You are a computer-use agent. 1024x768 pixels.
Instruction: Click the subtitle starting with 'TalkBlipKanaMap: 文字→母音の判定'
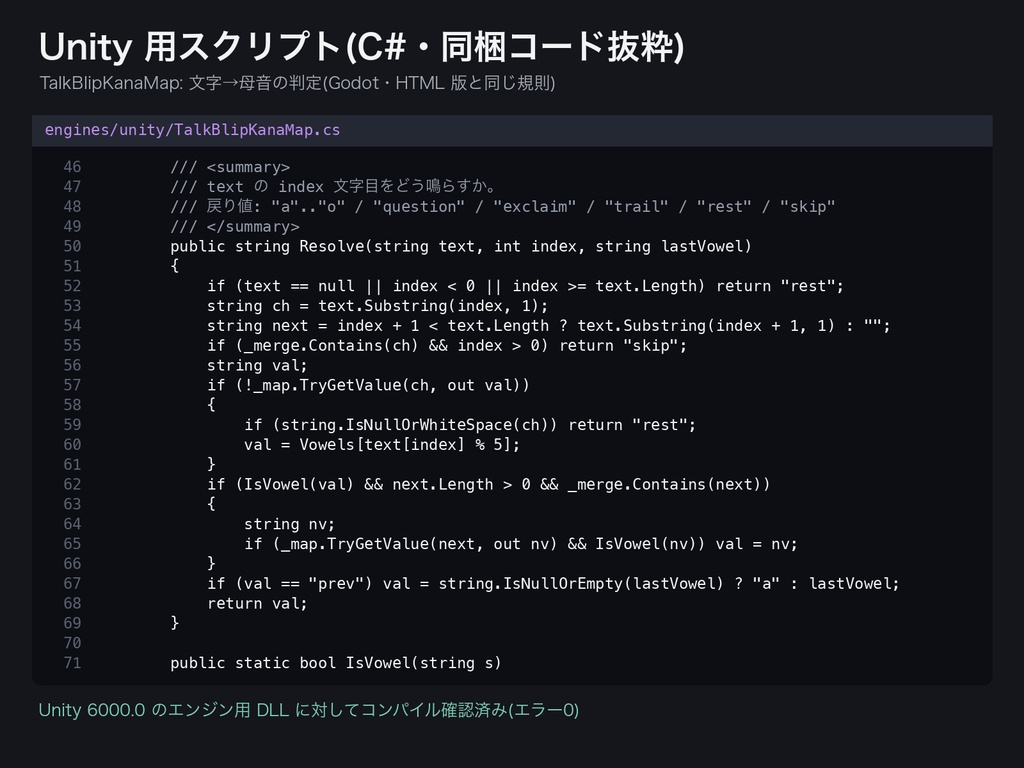[297, 83]
